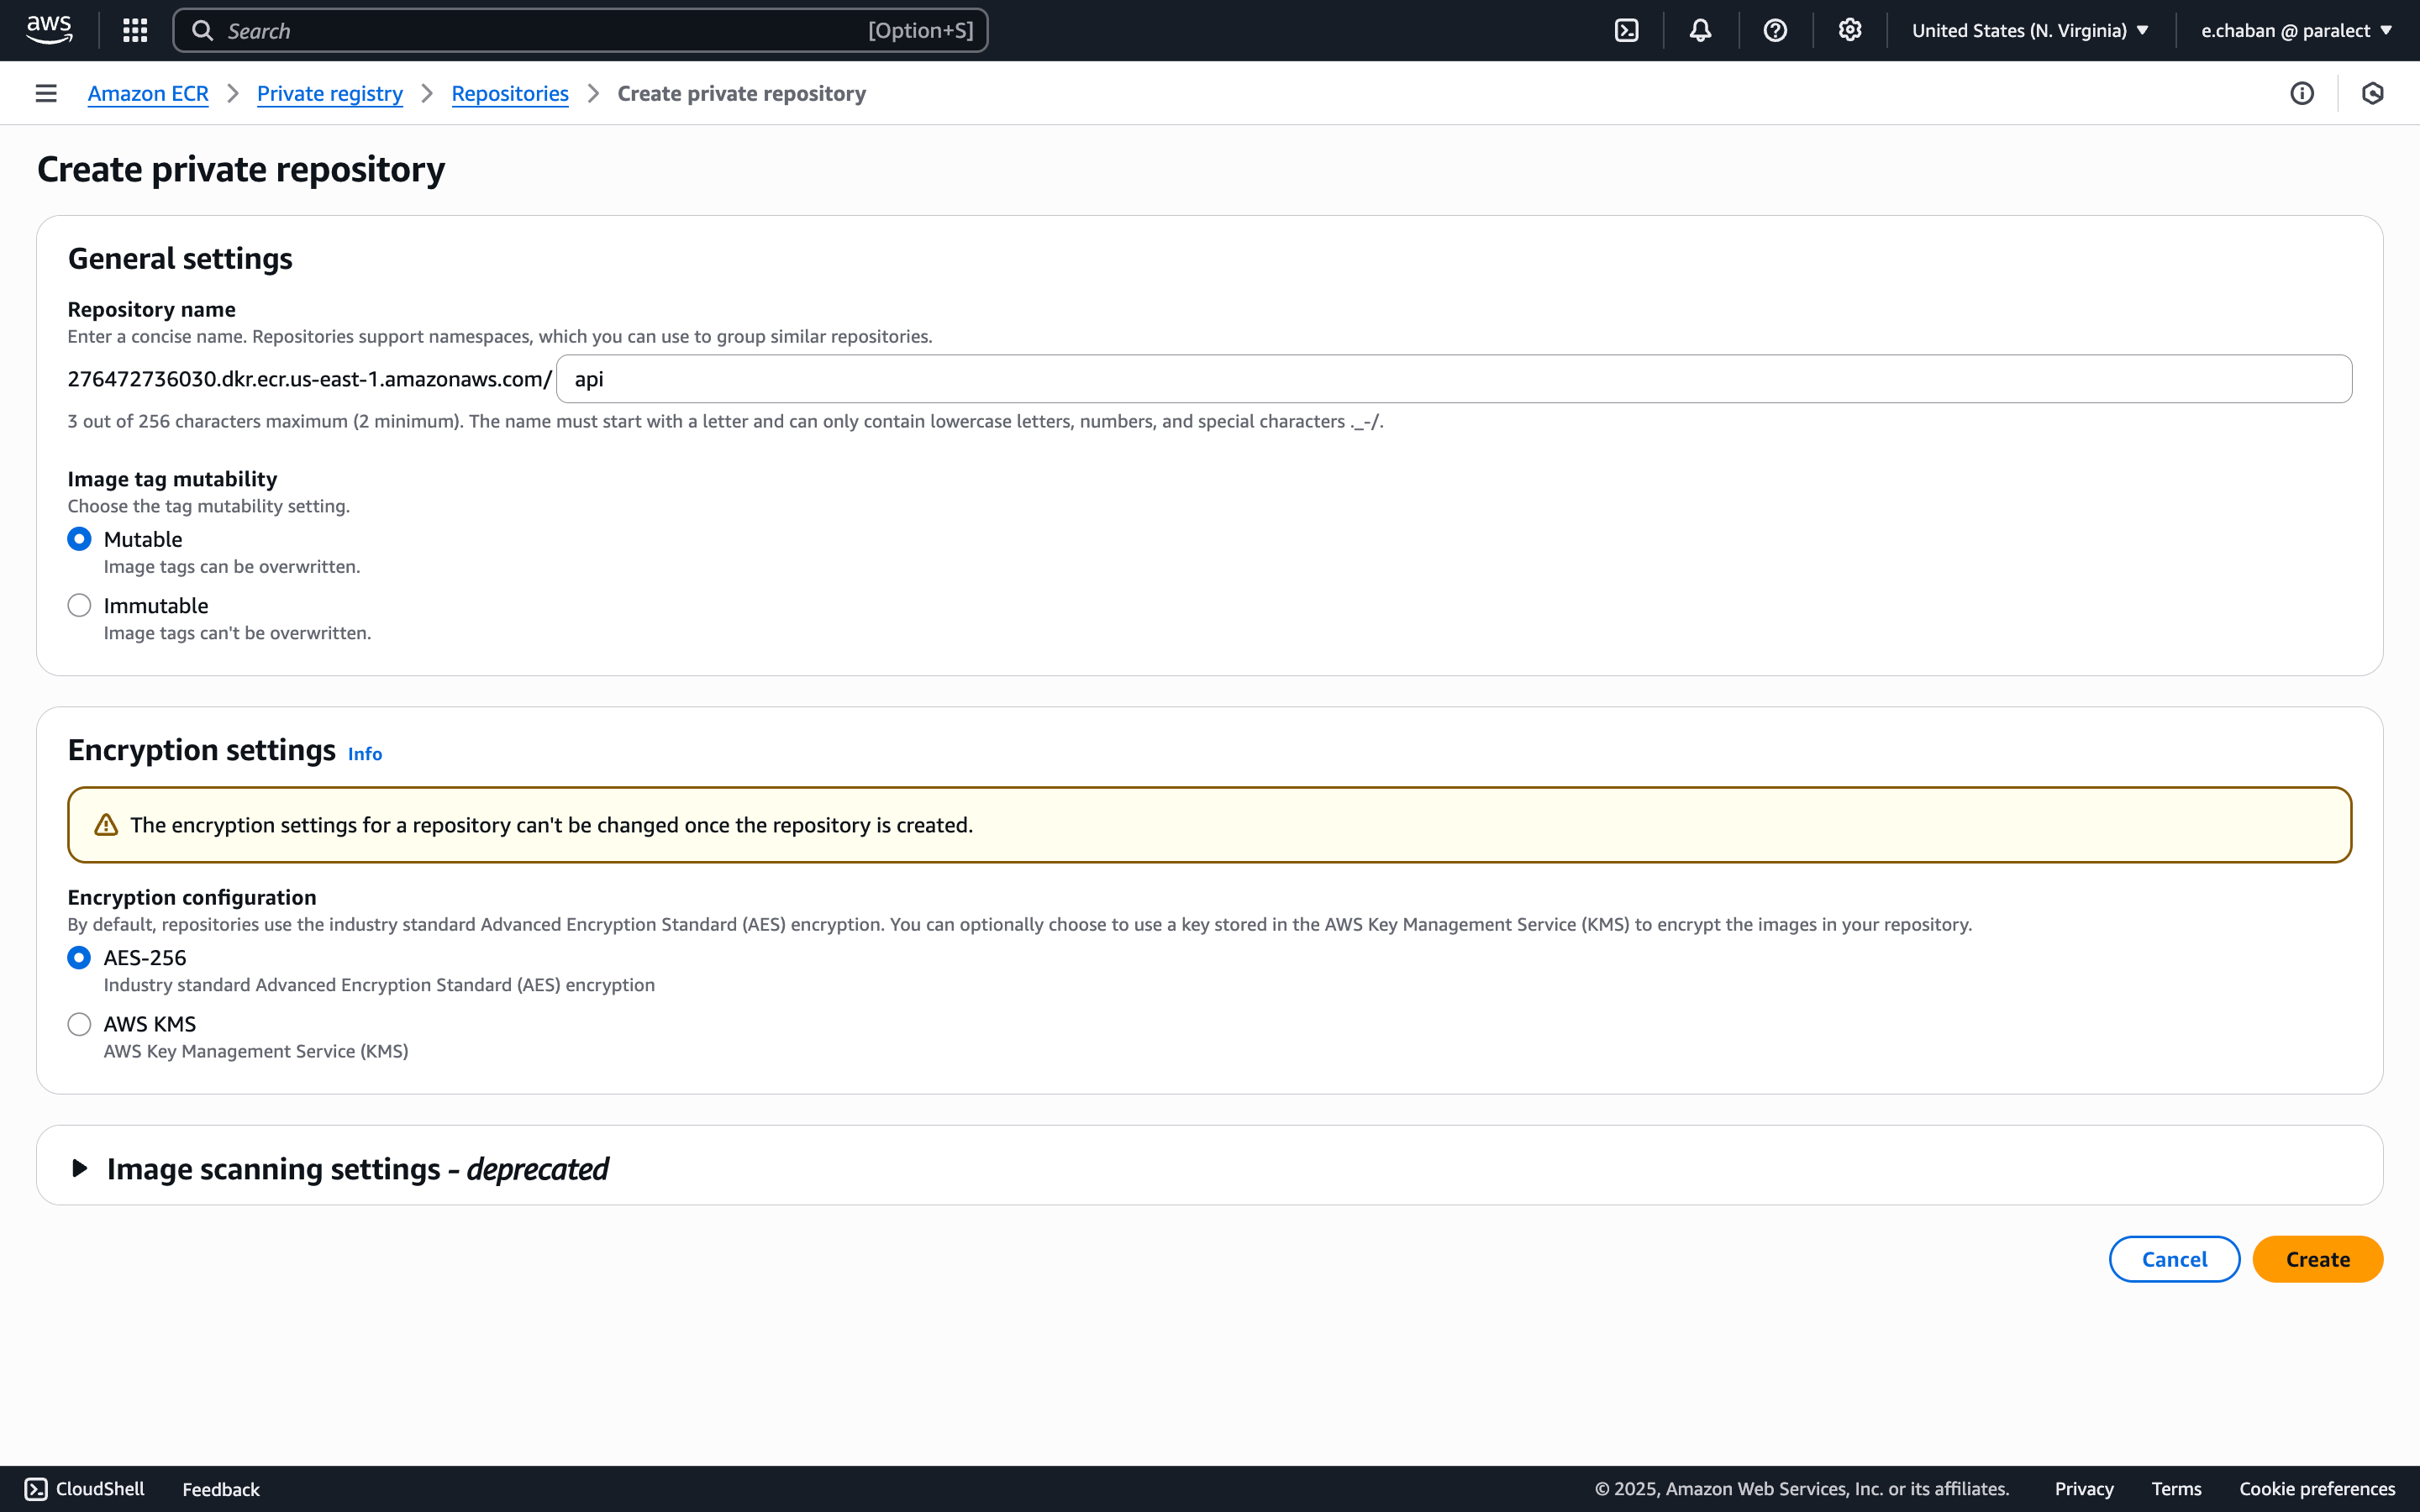Click the AWS home logo

pyautogui.click(x=49, y=30)
